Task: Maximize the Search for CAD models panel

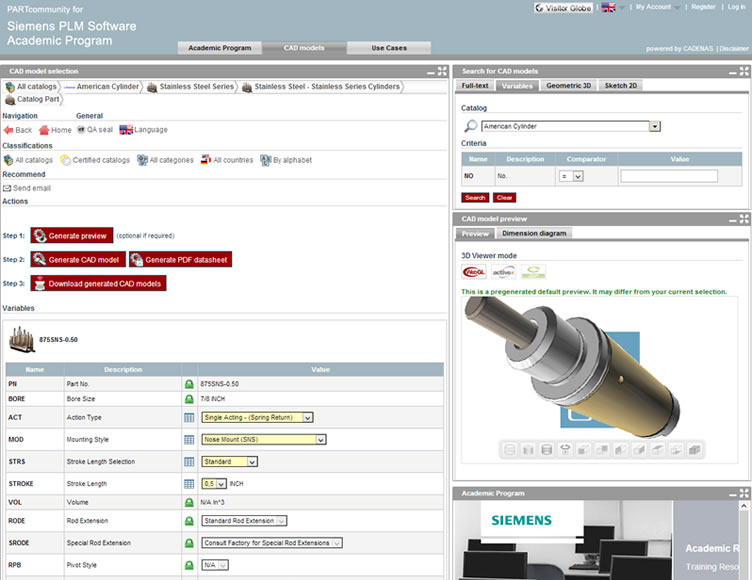Action: point(744,71)
